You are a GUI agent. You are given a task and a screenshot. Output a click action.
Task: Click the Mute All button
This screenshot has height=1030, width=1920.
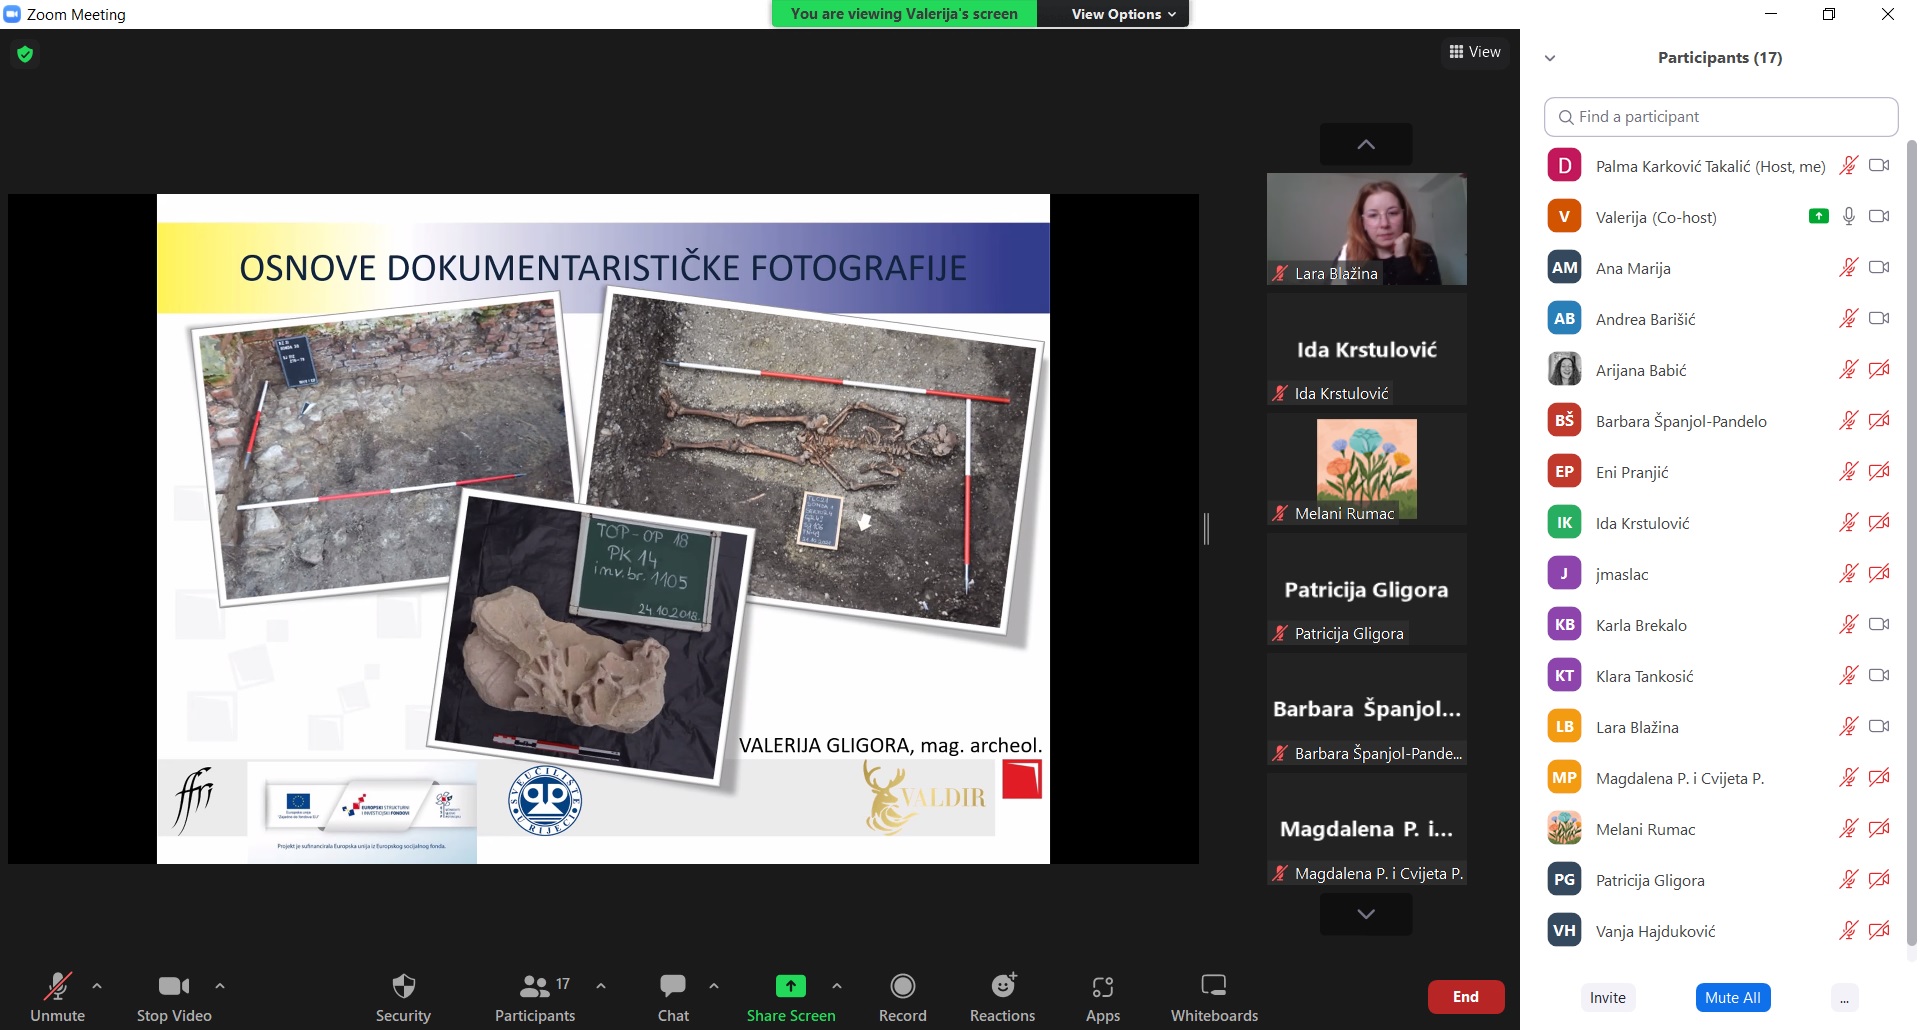point(1732,998)
